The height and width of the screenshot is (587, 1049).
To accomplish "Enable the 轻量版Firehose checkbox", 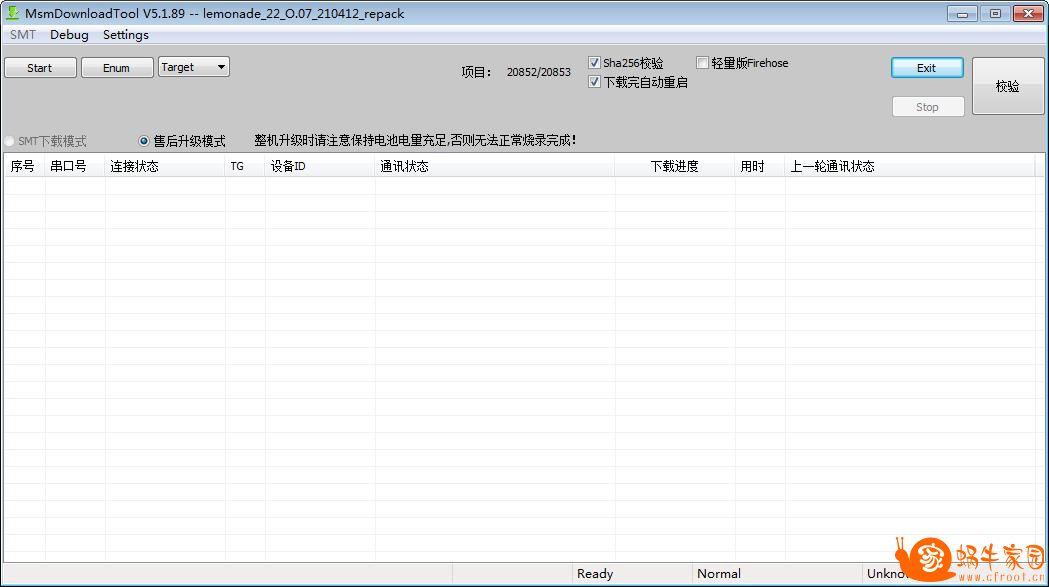I will (702, 63).
